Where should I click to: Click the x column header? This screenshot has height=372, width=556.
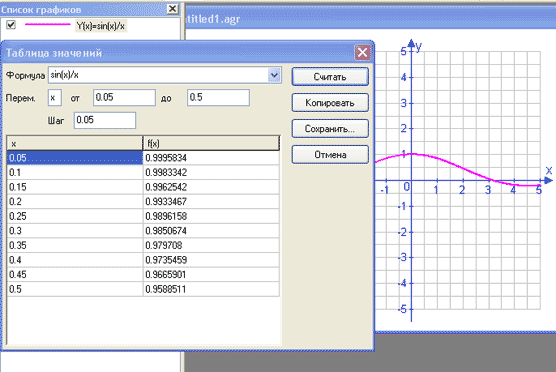coord(74,143)
